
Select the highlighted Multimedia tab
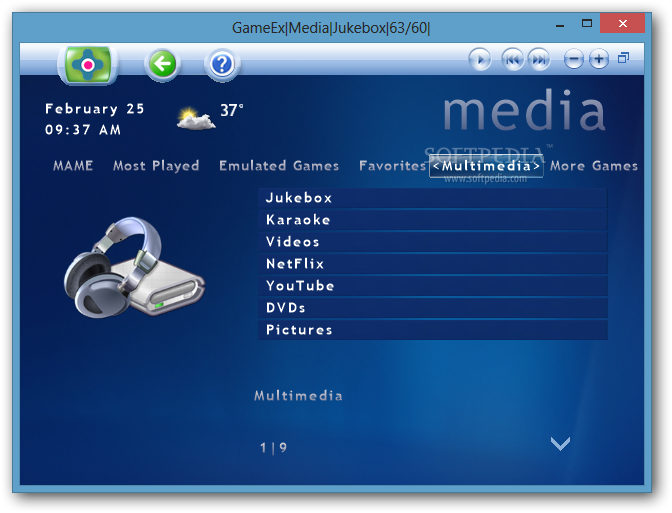(486, 166)
